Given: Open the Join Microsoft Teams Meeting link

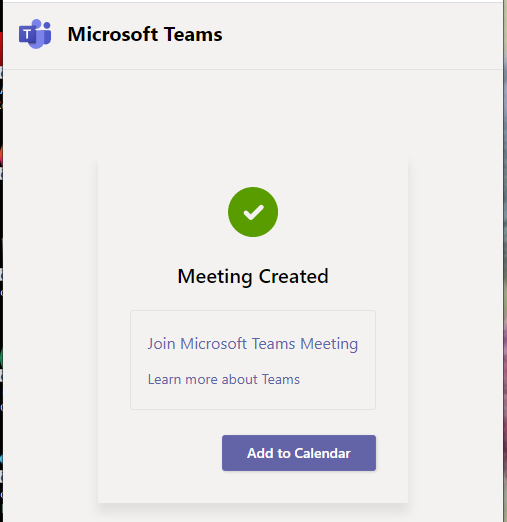Looking at the screenshot, I should (253, 344).
